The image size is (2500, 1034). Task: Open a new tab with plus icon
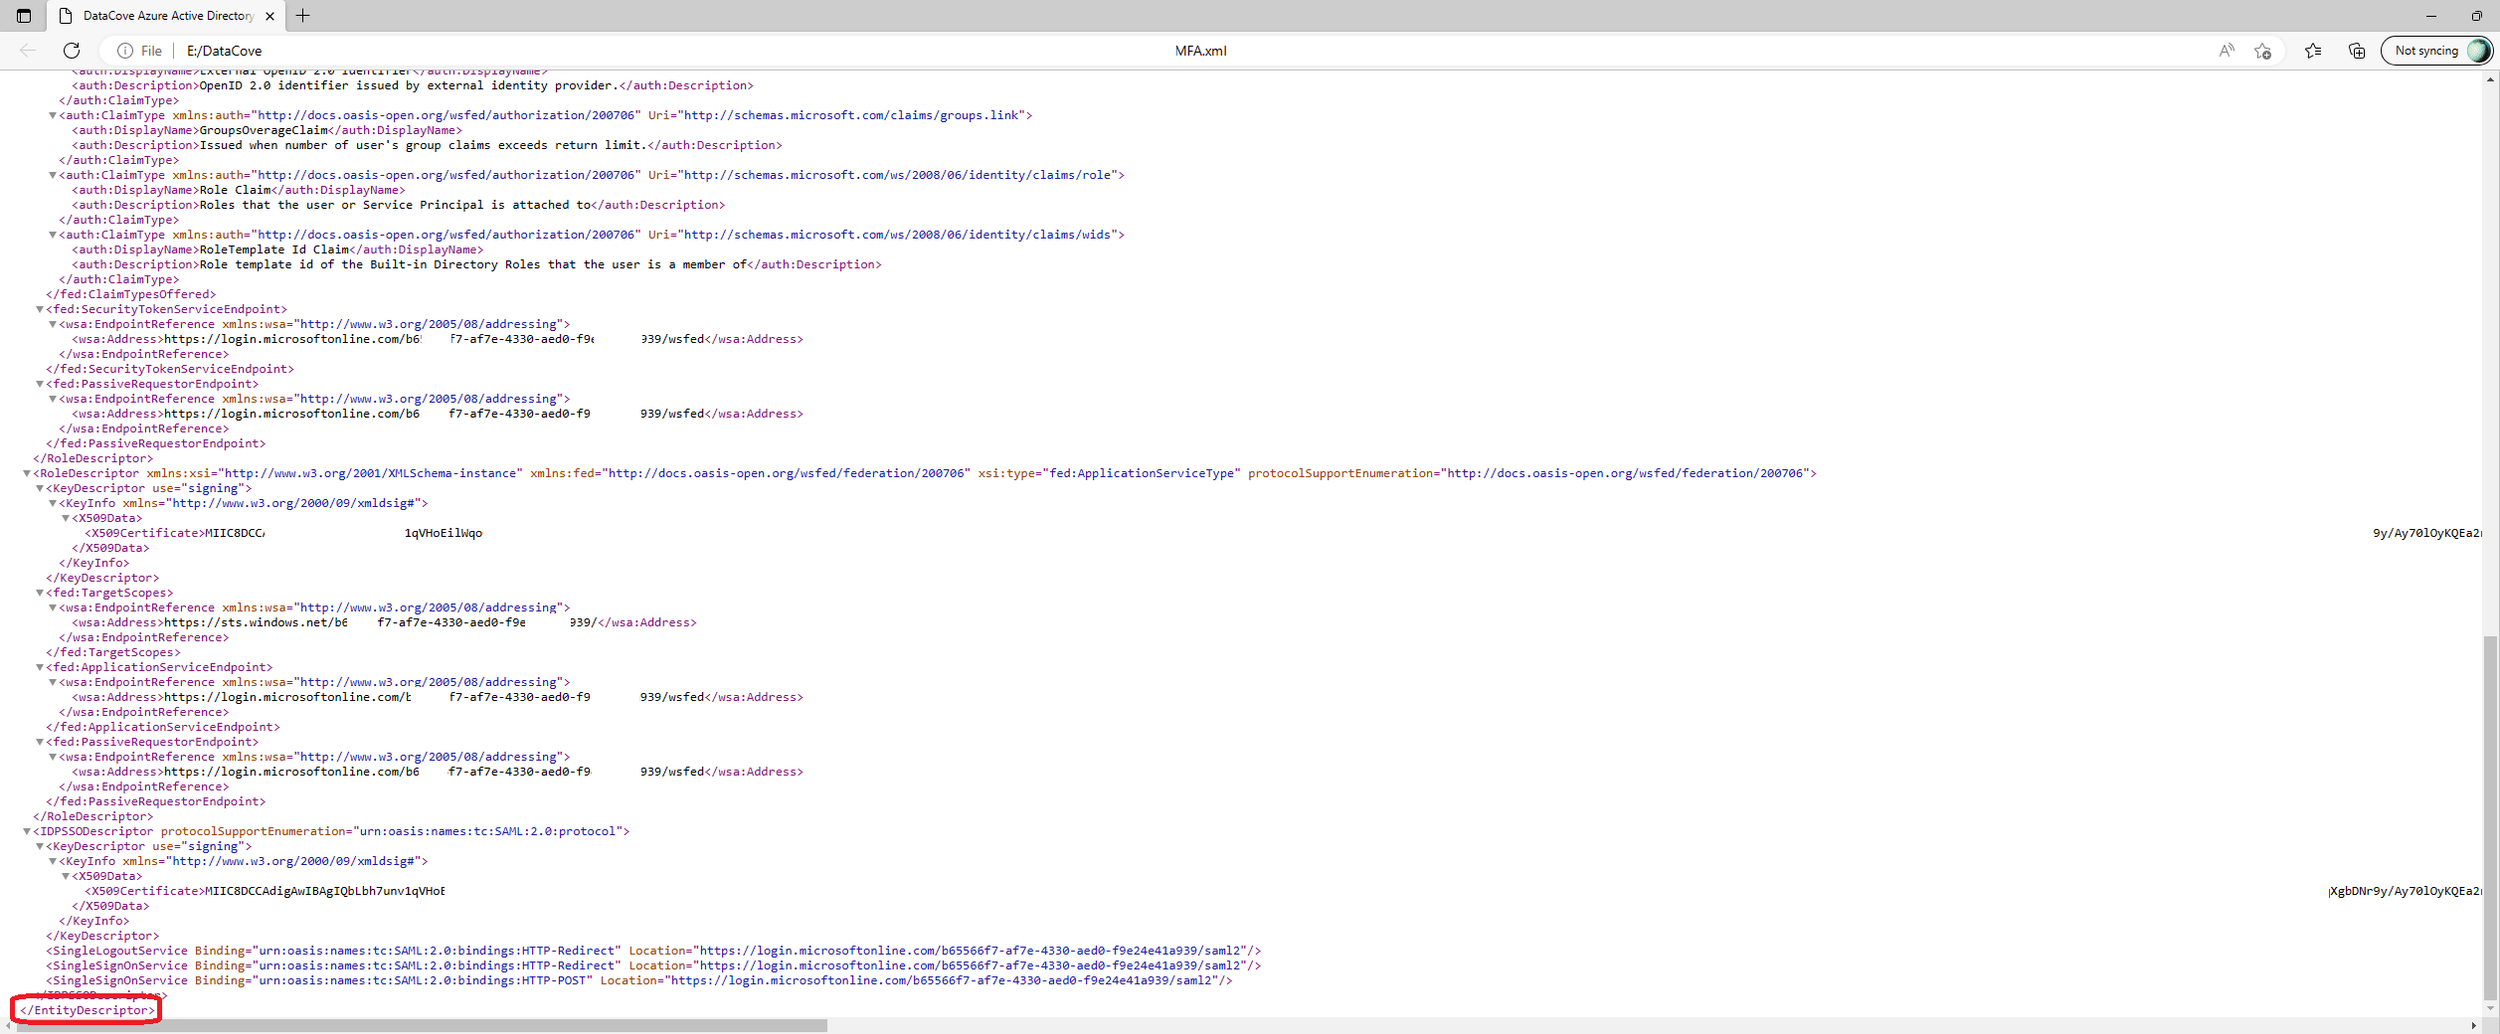303,16
